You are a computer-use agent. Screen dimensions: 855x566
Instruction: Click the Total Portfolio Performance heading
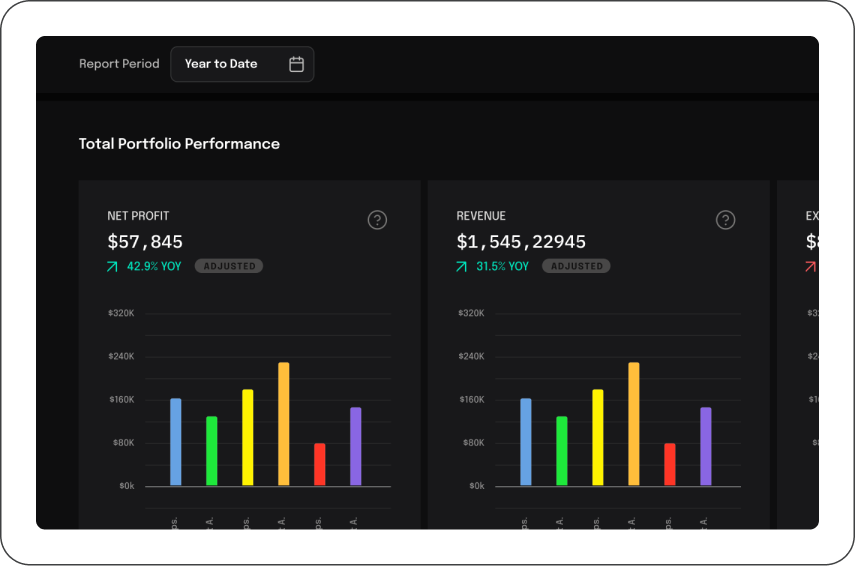pyautogui.click(x=179, y=144)
